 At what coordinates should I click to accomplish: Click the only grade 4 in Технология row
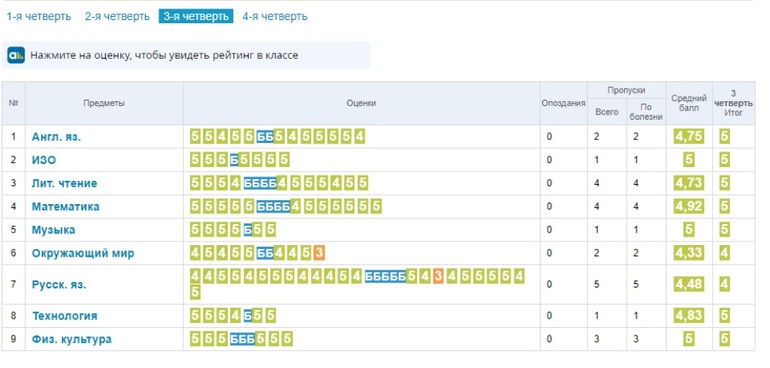pos(235,315)
